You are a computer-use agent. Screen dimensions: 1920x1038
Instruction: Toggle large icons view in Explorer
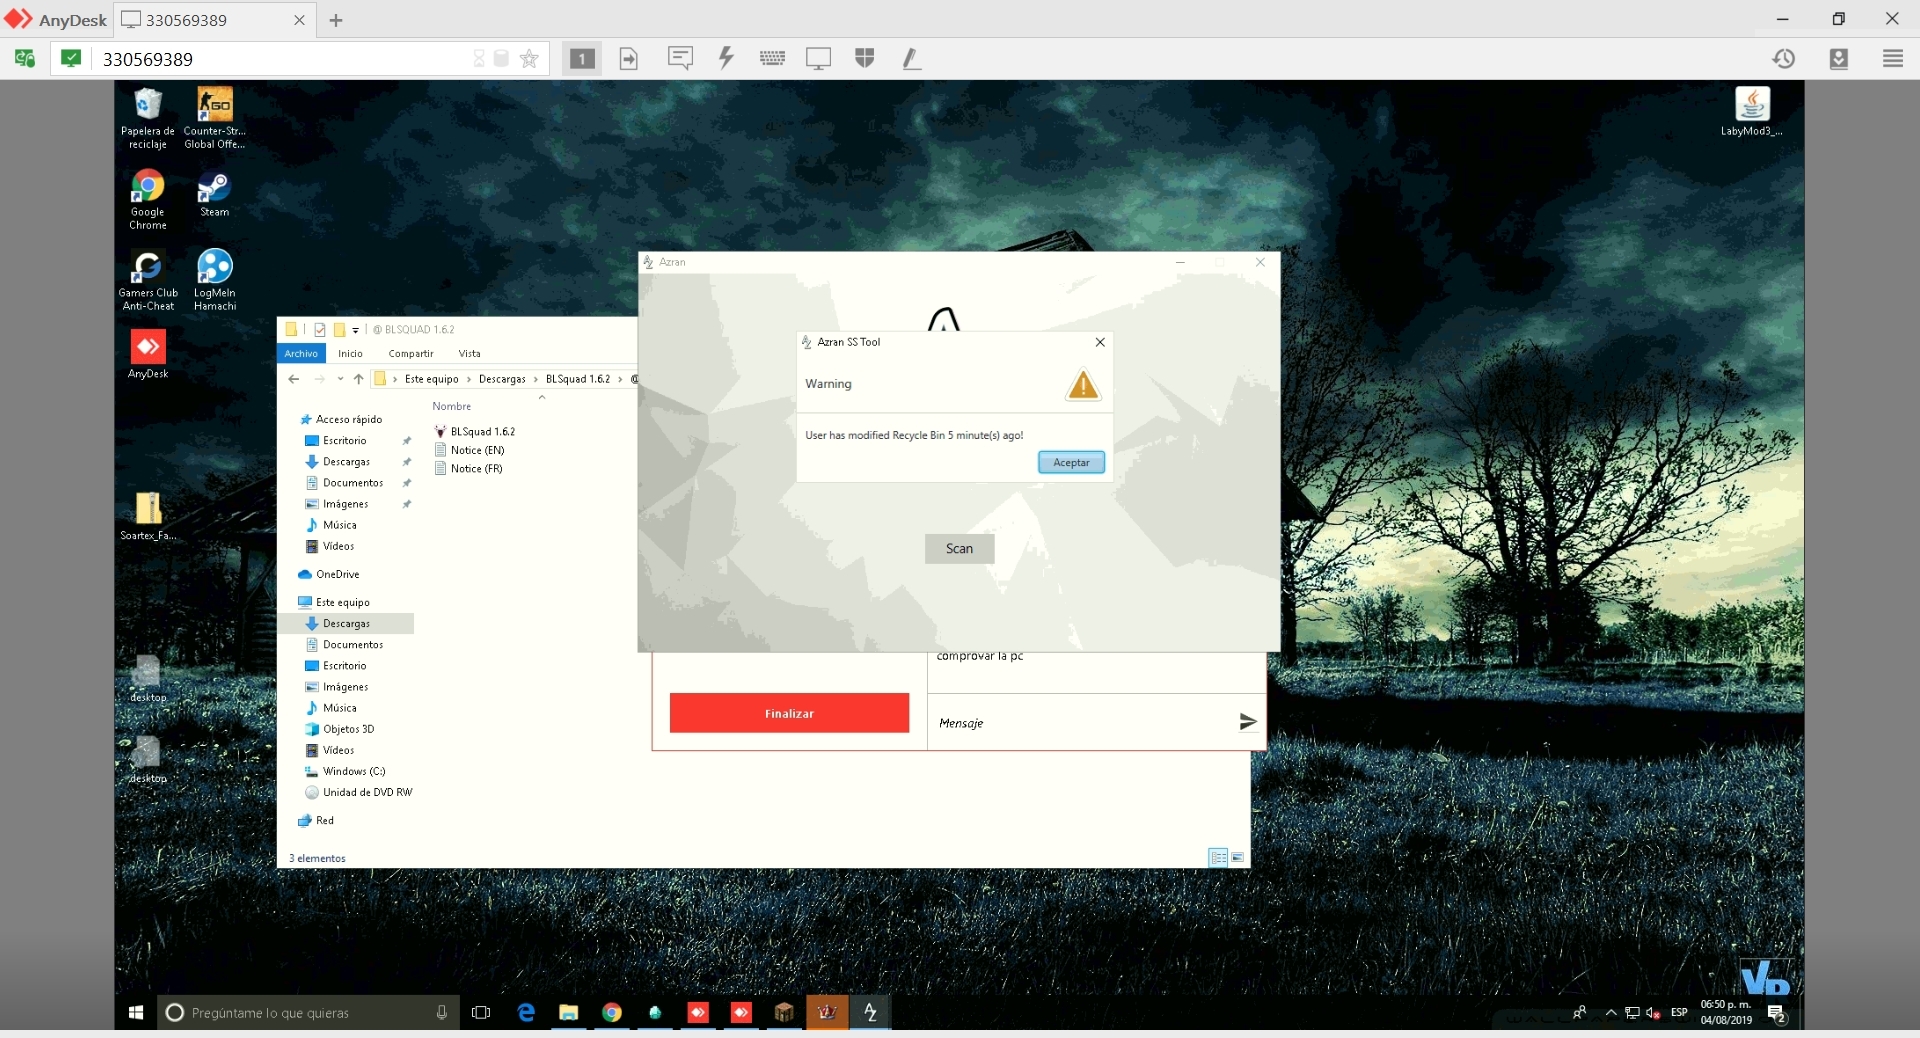coord(1238,857)
